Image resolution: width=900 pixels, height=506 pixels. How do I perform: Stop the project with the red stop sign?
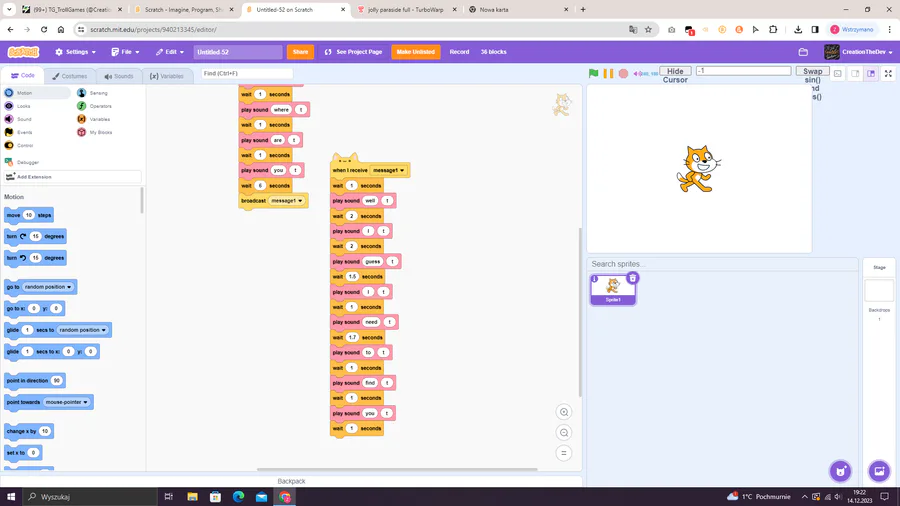623,73
